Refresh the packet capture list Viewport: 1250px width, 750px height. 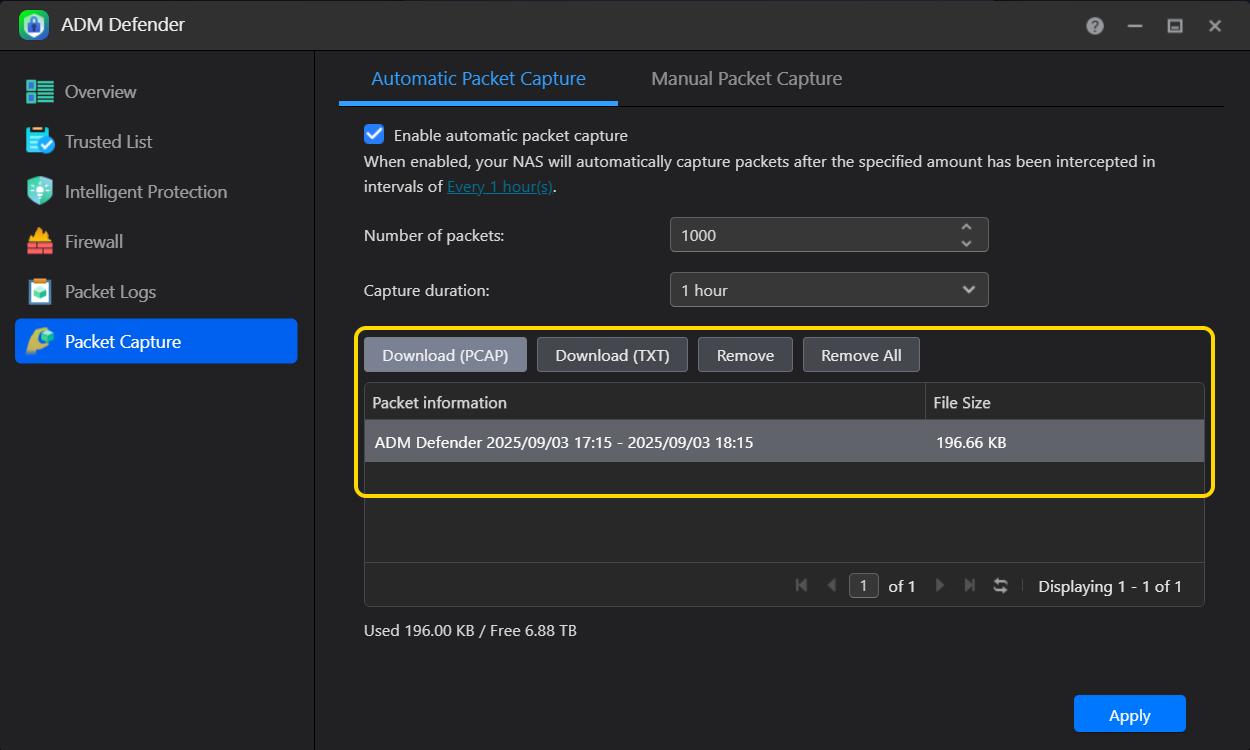(1000, 586)
